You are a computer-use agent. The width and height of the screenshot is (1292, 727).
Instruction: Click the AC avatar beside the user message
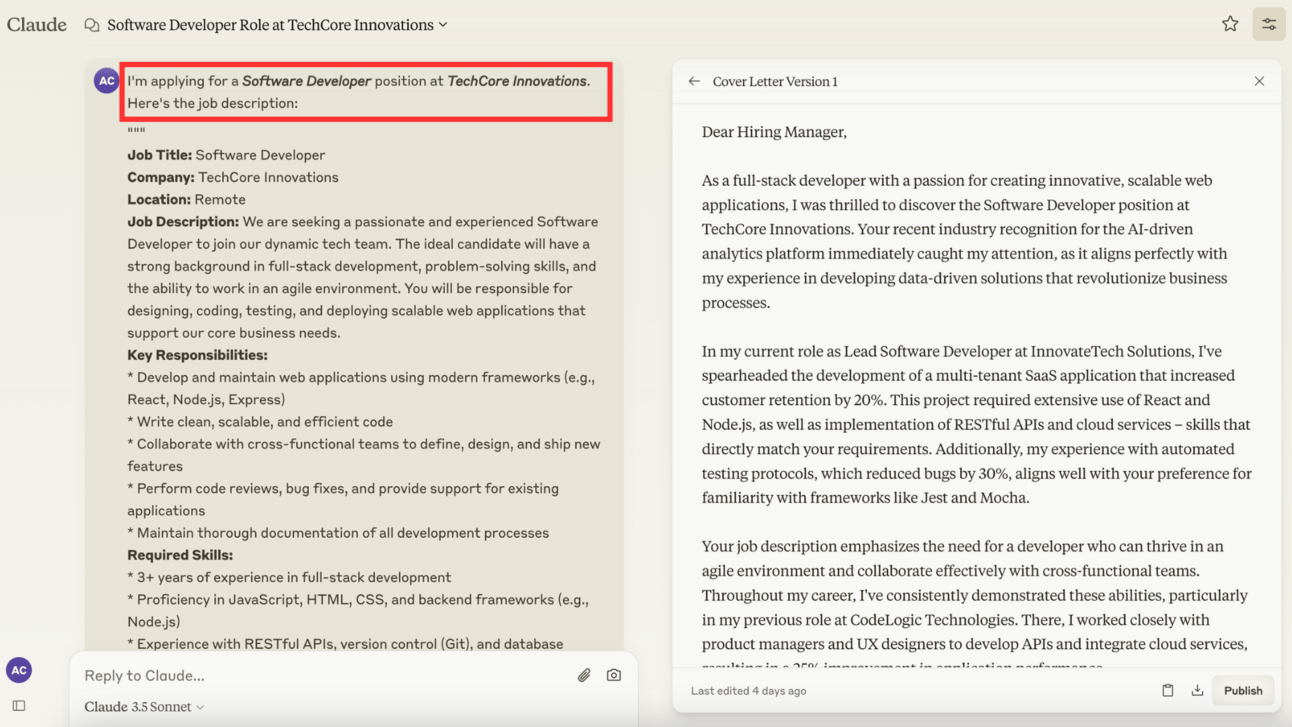tap(106, 81)
